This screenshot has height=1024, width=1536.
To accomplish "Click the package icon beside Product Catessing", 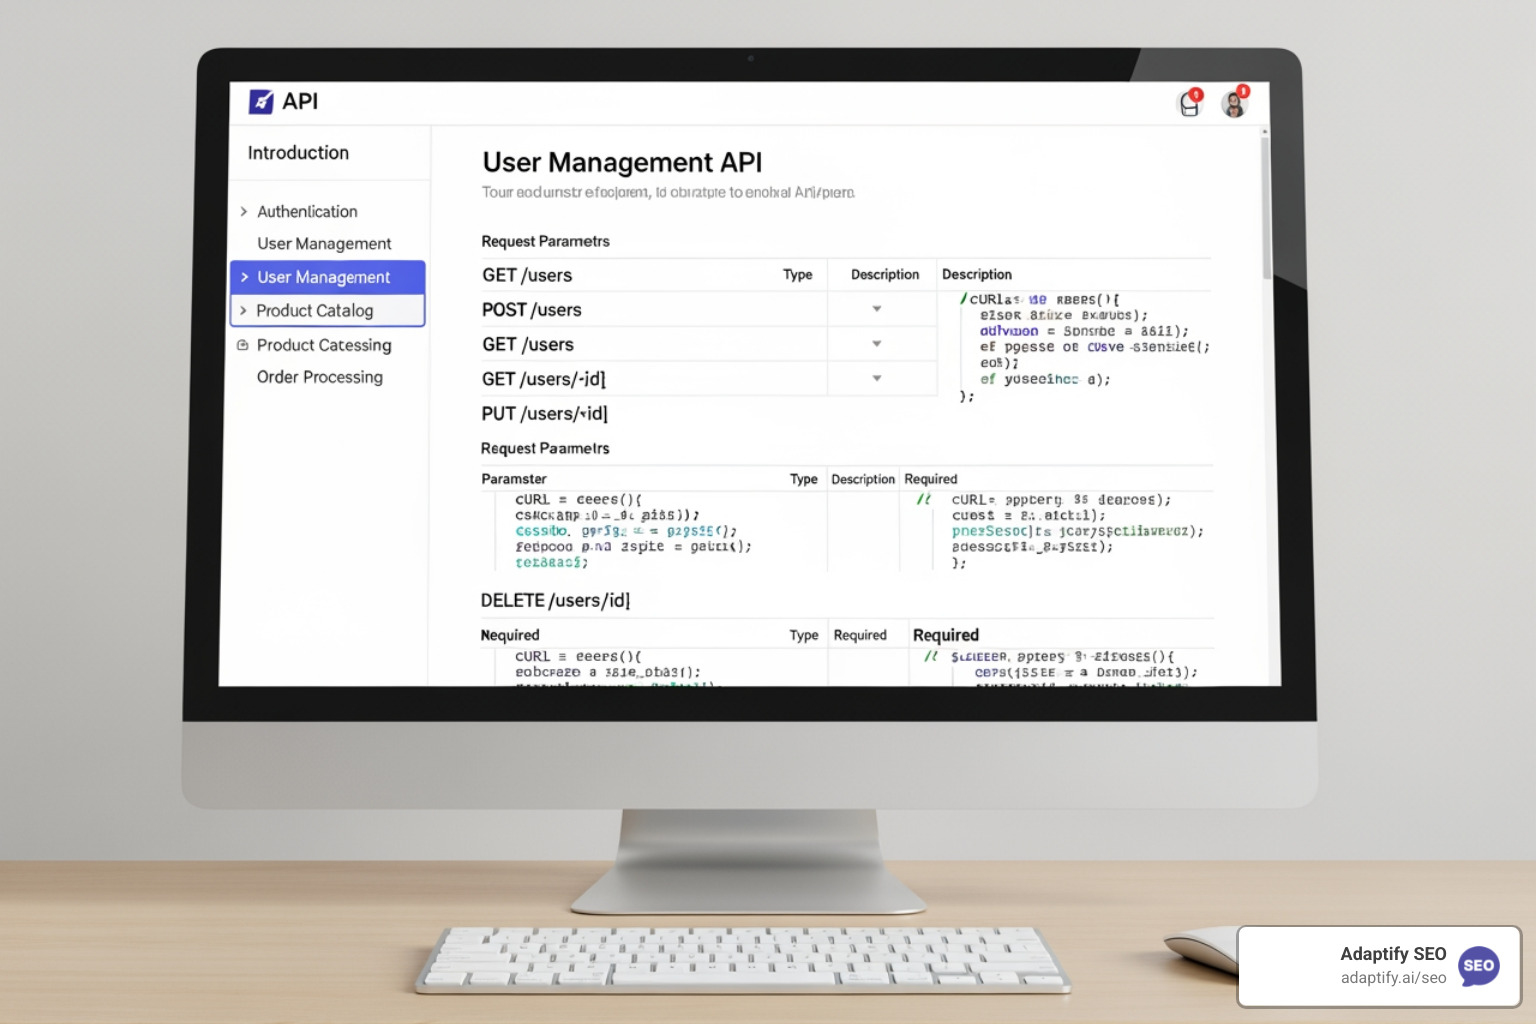I will (243, 345).
